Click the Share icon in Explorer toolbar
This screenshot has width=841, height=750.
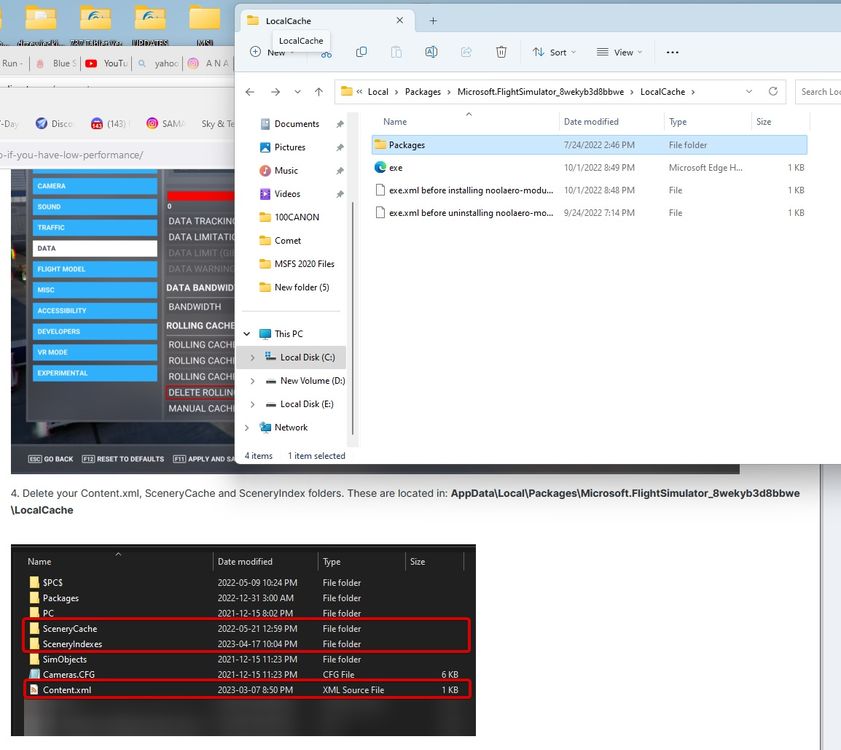pos(466,52)
